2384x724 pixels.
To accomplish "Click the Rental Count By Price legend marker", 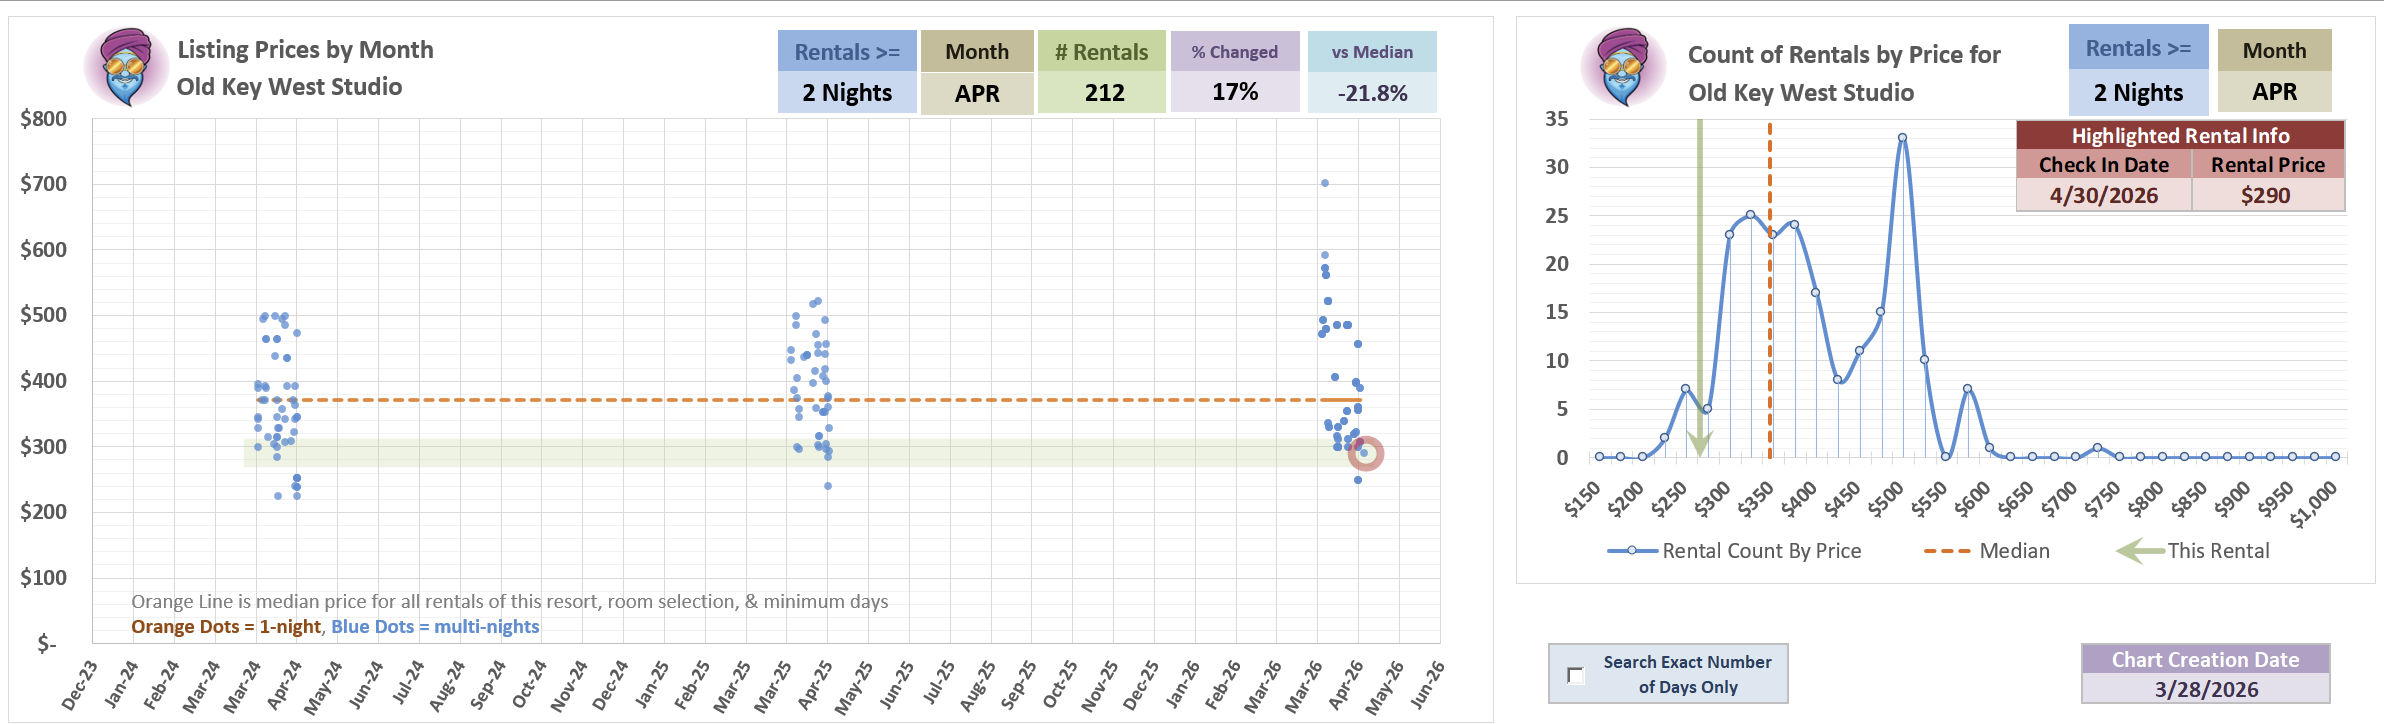I will coord(1632,551).
